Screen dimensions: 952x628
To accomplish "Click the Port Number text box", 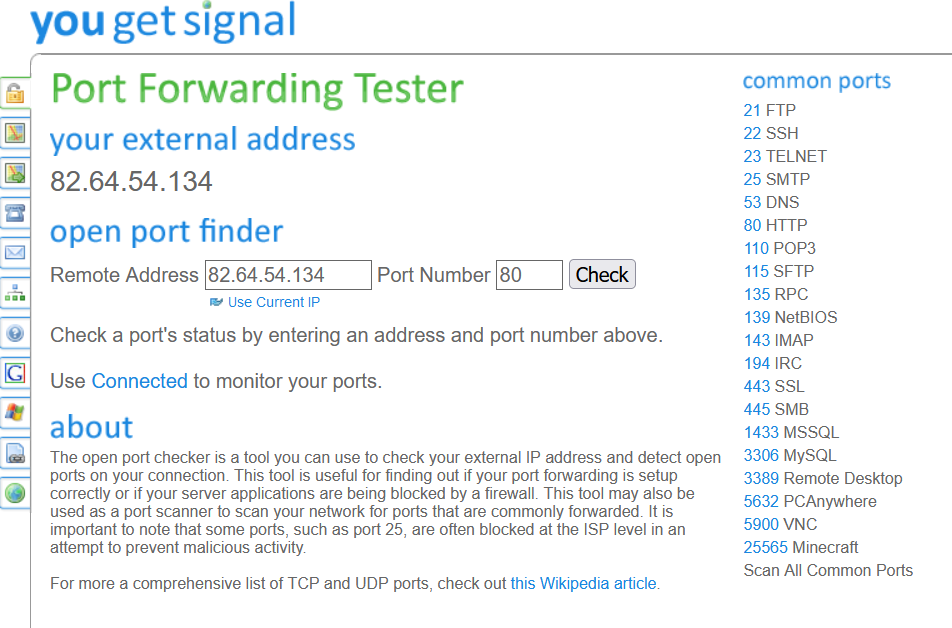I will 529,275.
